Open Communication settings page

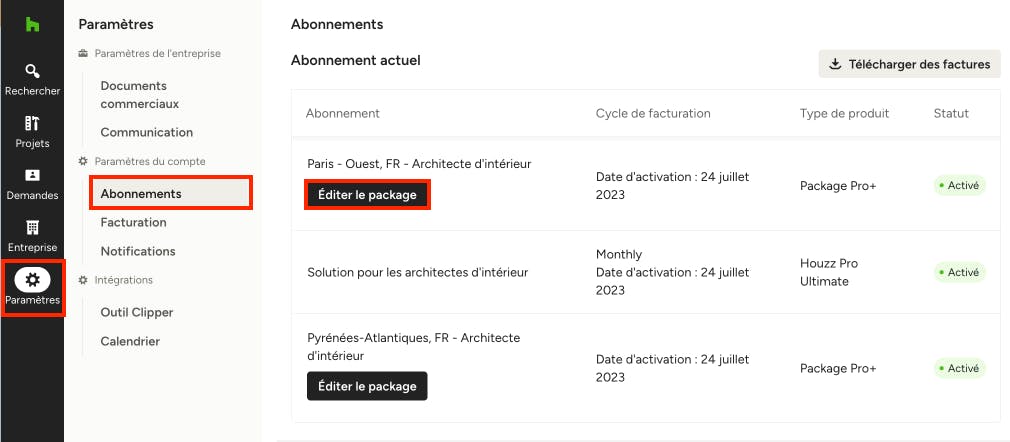tap(147, 132)
